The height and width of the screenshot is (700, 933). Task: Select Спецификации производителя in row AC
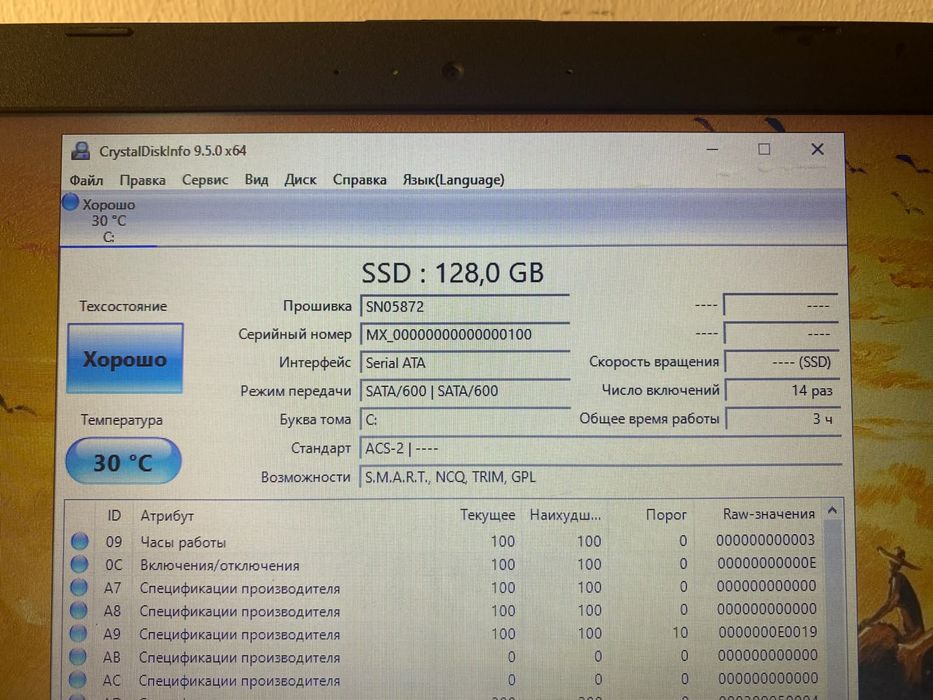tap(239, 681)
